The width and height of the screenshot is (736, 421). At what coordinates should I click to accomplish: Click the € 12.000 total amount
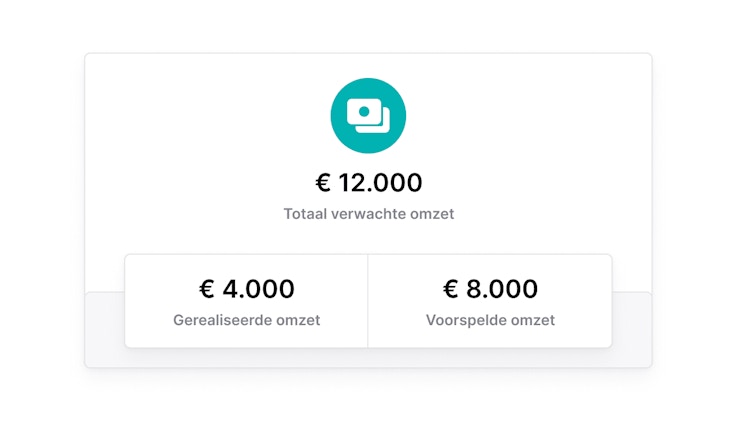[x=368, y=183]
